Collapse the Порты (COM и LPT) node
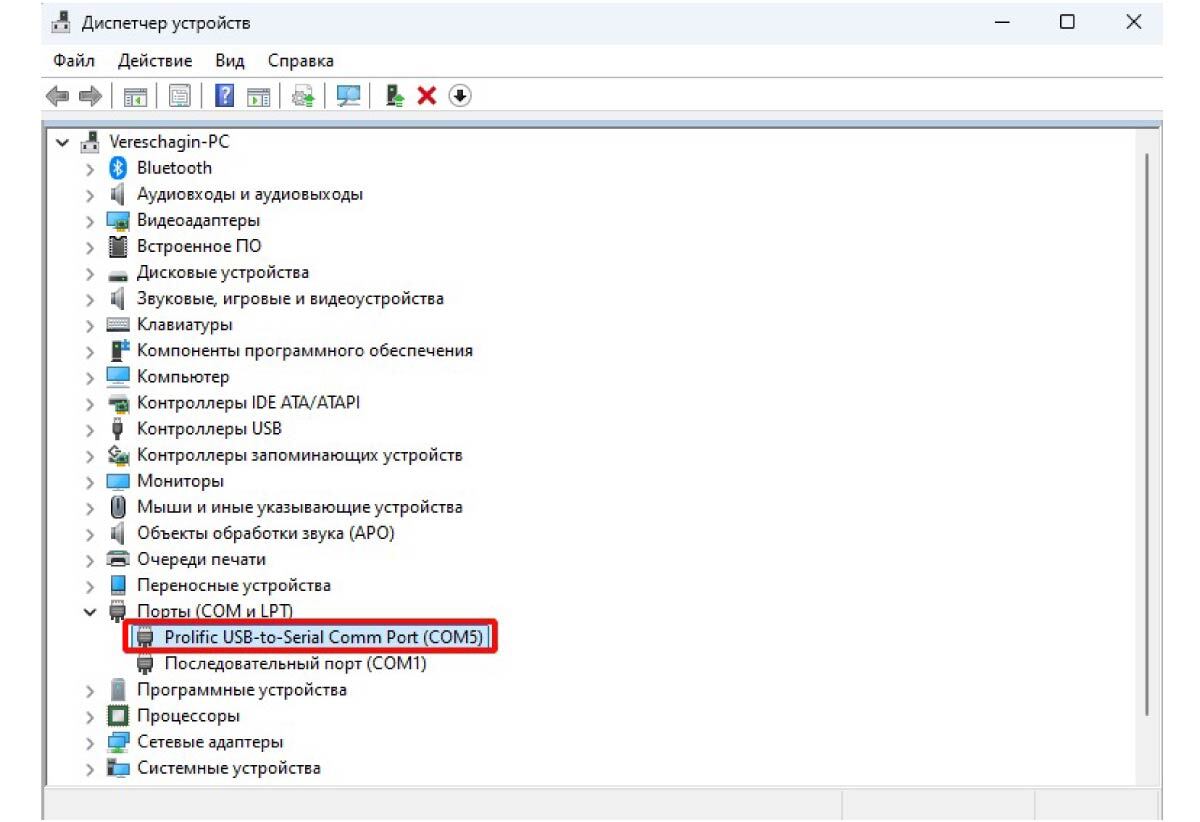 (91, 611)
